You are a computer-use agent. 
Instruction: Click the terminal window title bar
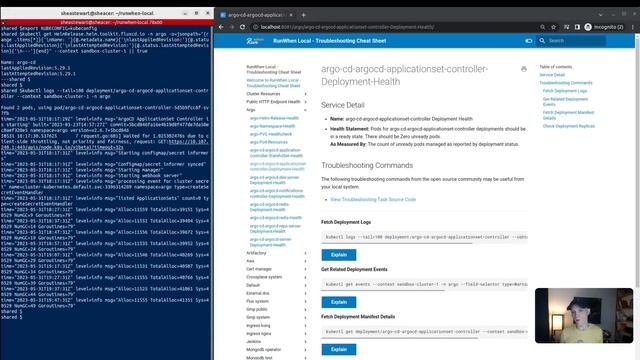point(107,13)
